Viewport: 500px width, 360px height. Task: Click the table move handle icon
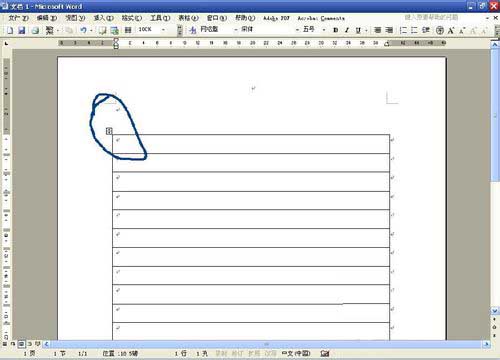coord(109,131)
